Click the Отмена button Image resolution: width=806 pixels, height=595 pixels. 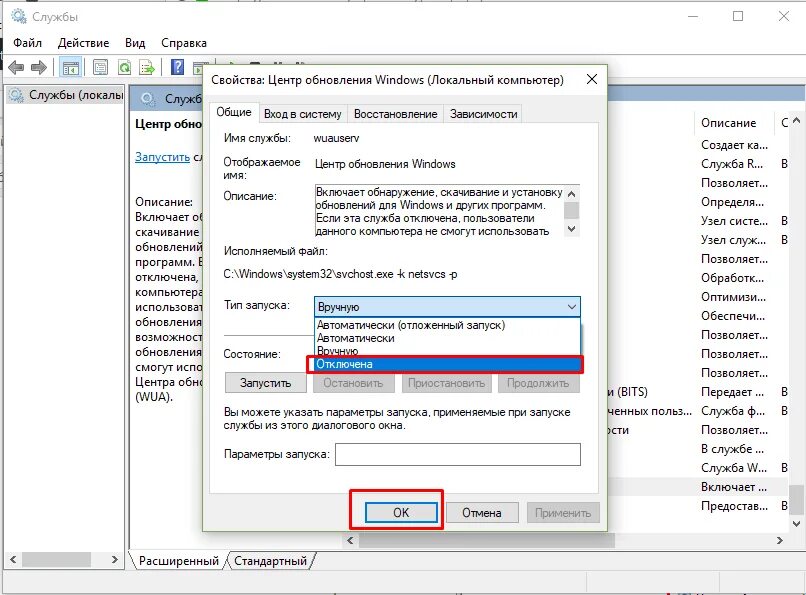pyautogui.click(x=482, y=512)
